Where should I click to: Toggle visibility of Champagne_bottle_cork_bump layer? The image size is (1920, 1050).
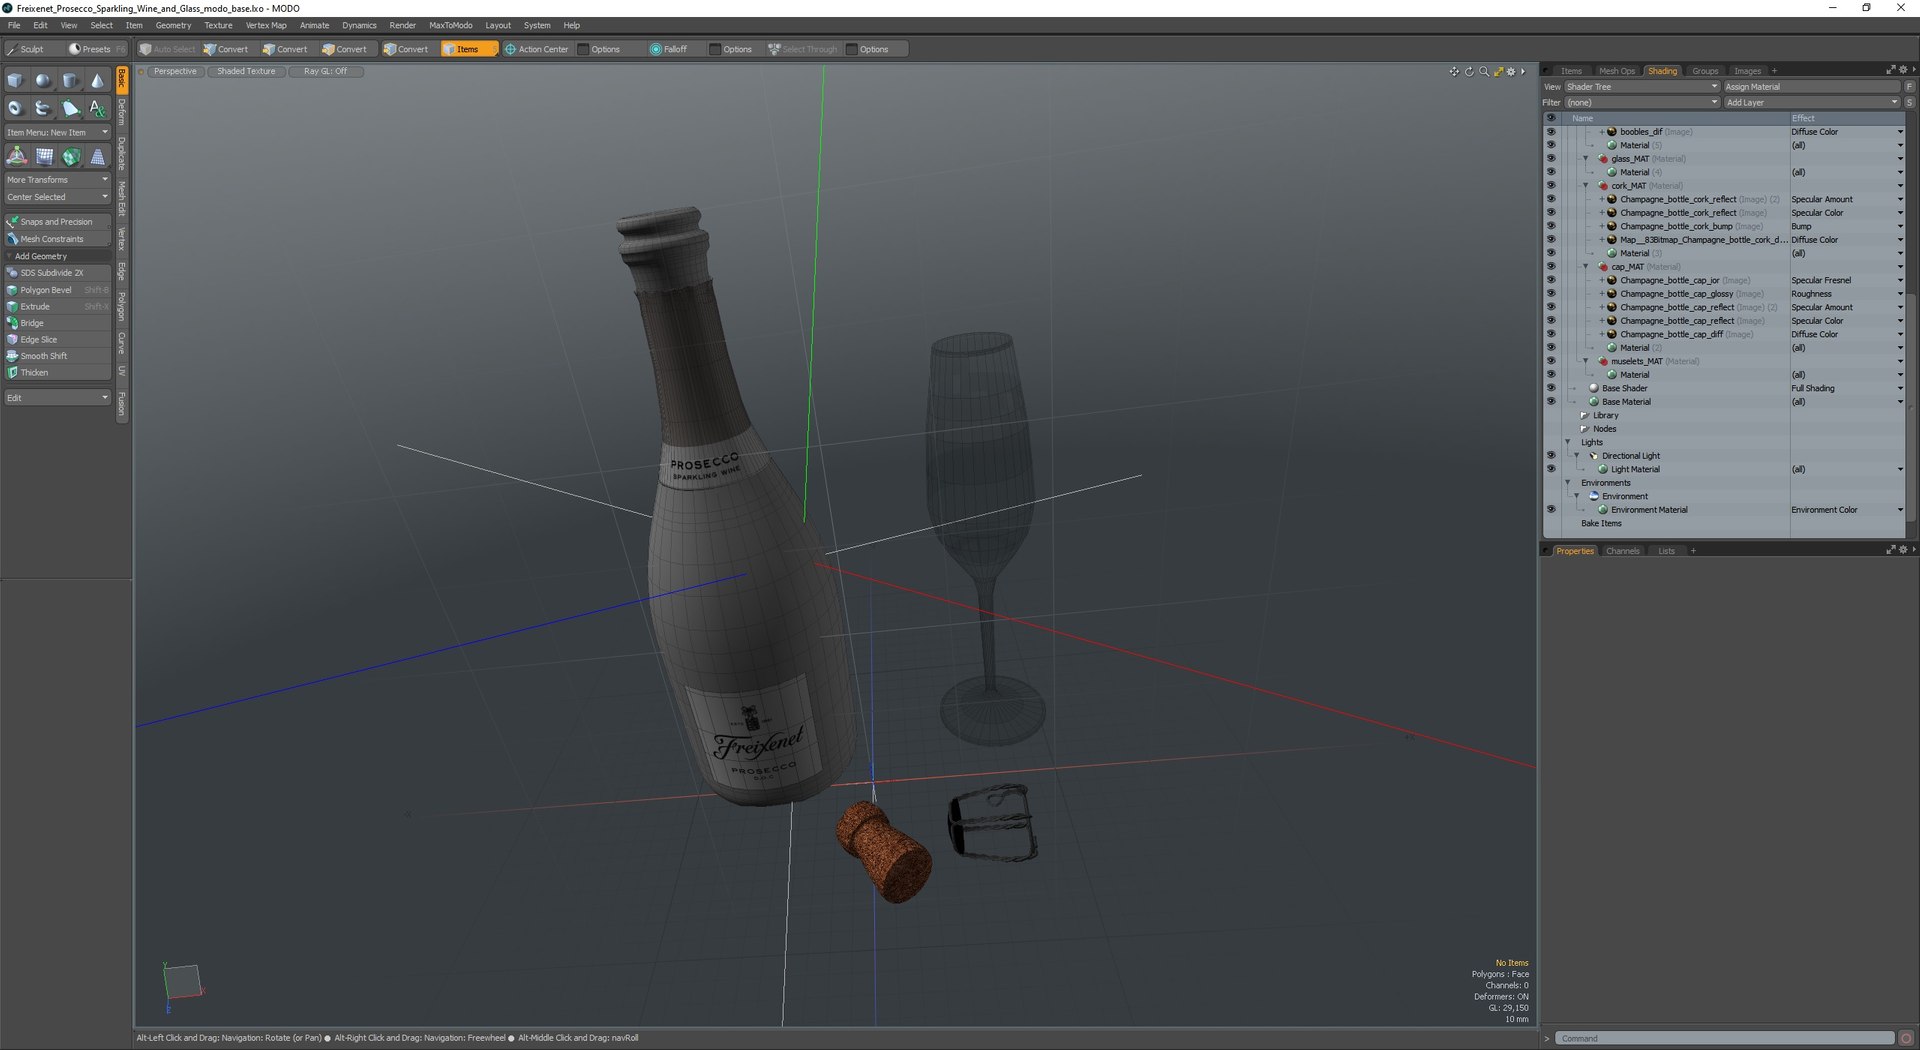(1551, 226)
